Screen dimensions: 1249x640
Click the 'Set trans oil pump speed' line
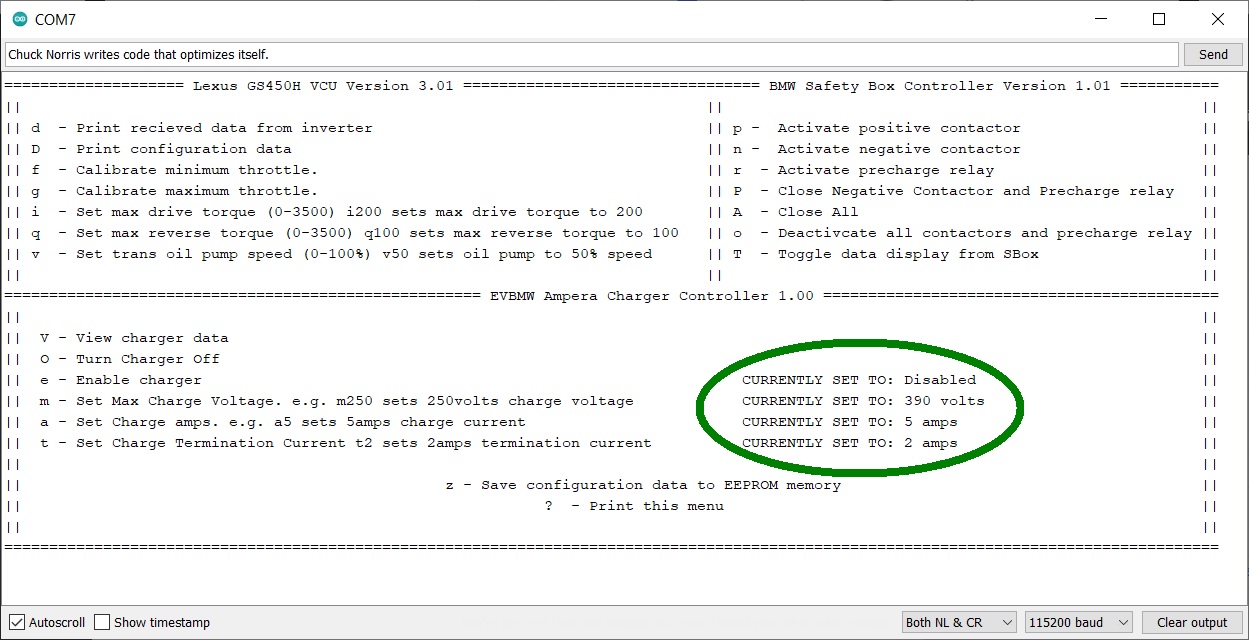pos(341,254)
